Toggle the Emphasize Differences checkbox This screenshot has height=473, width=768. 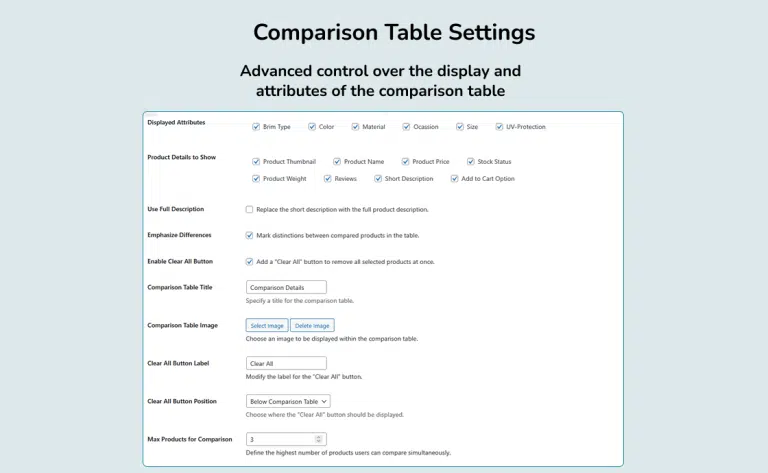(x=249, y=235)
